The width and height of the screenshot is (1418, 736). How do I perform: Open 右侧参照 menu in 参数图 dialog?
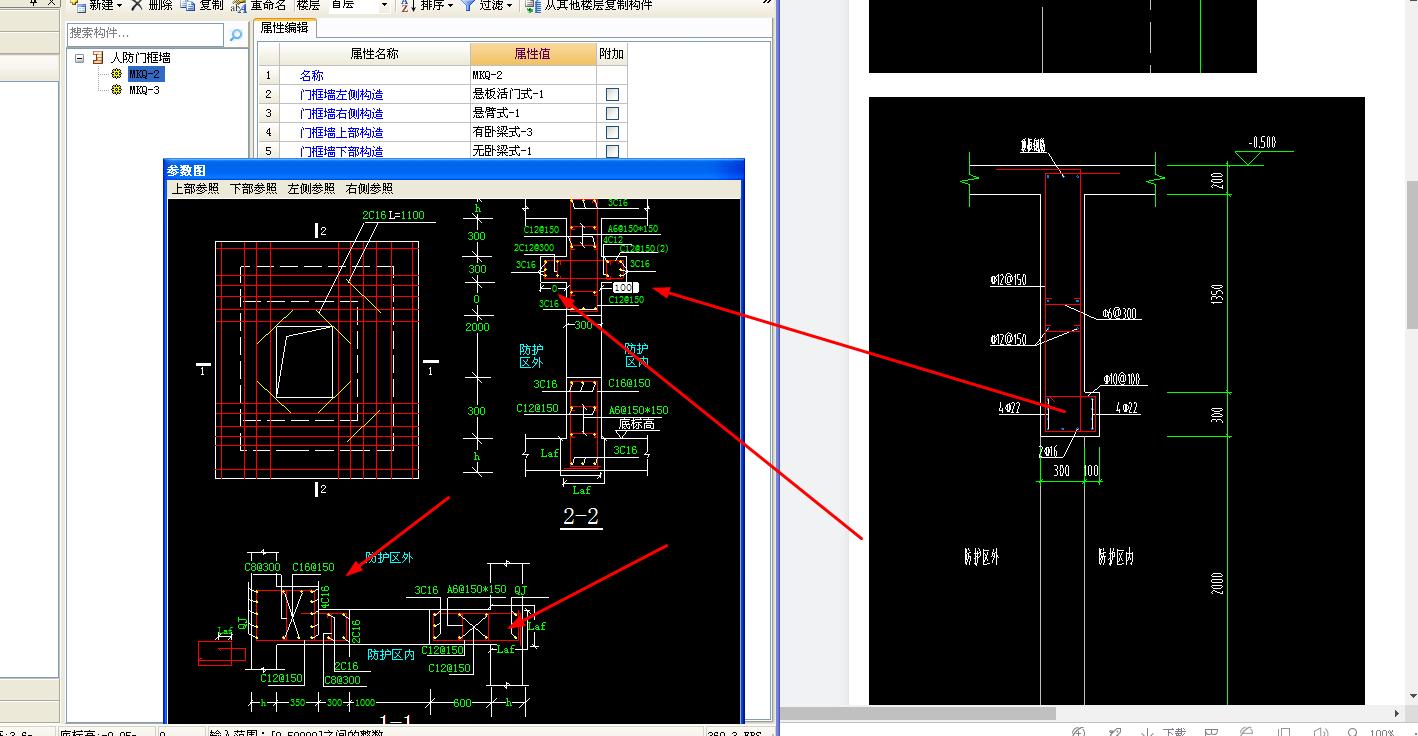coord(369,188)
